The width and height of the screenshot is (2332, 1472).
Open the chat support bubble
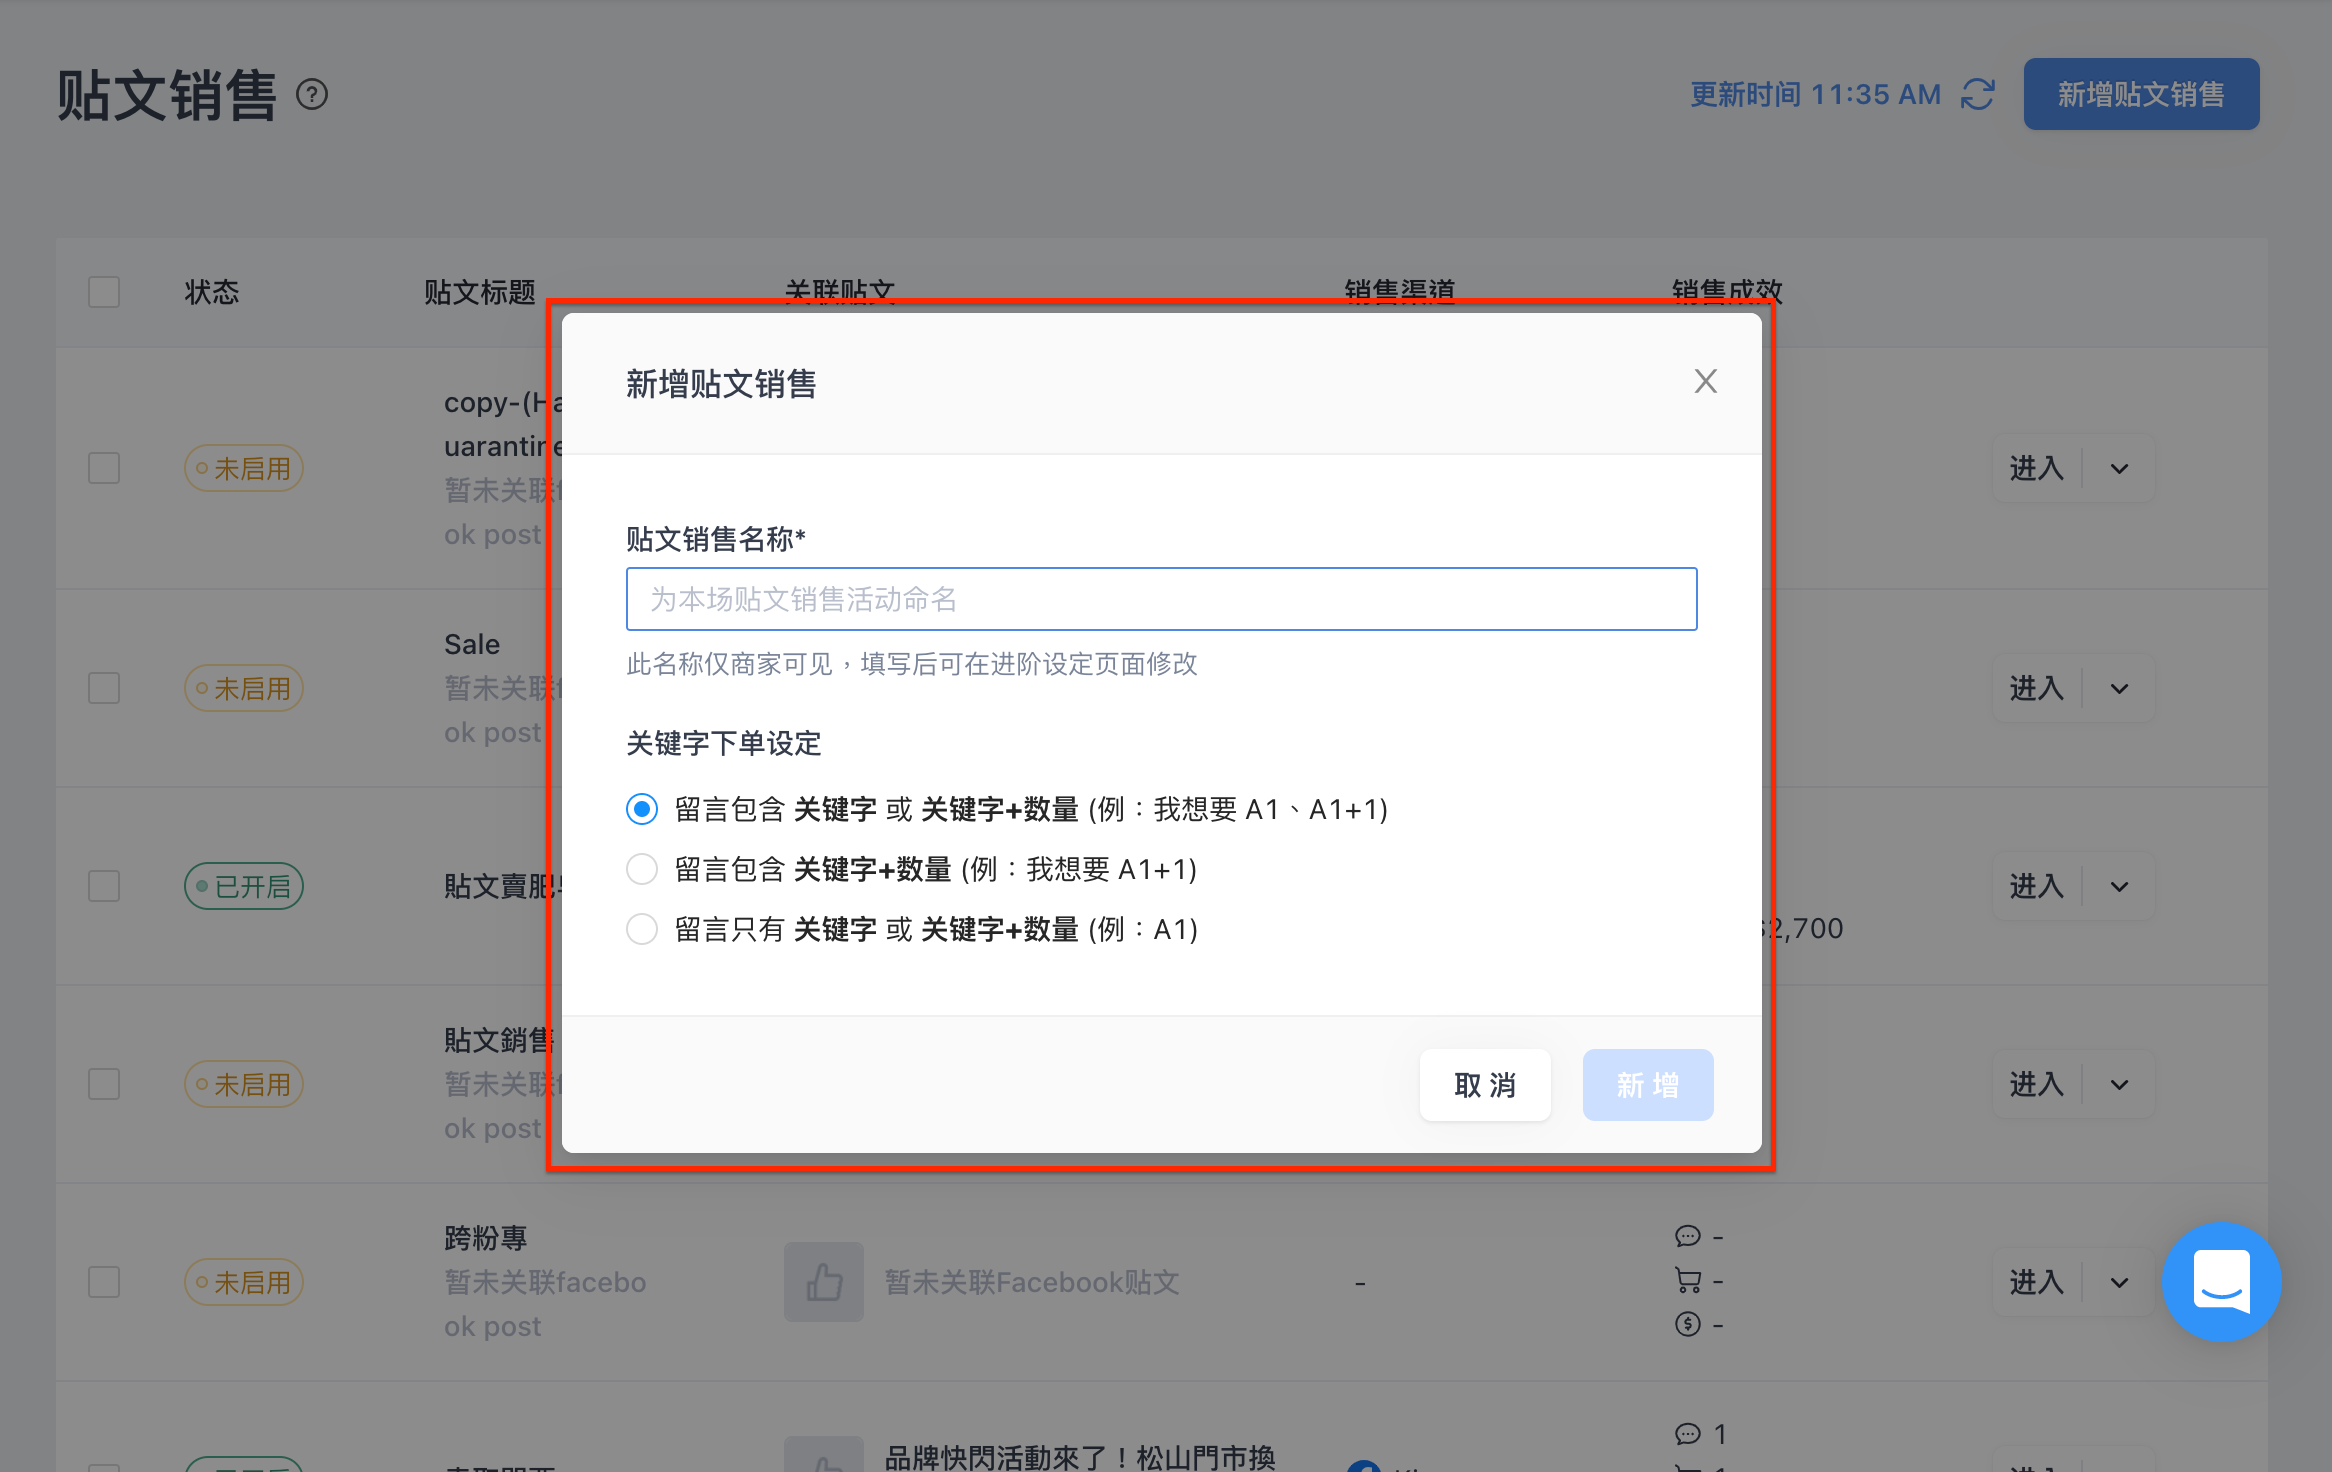(x=2221, y=1281)
